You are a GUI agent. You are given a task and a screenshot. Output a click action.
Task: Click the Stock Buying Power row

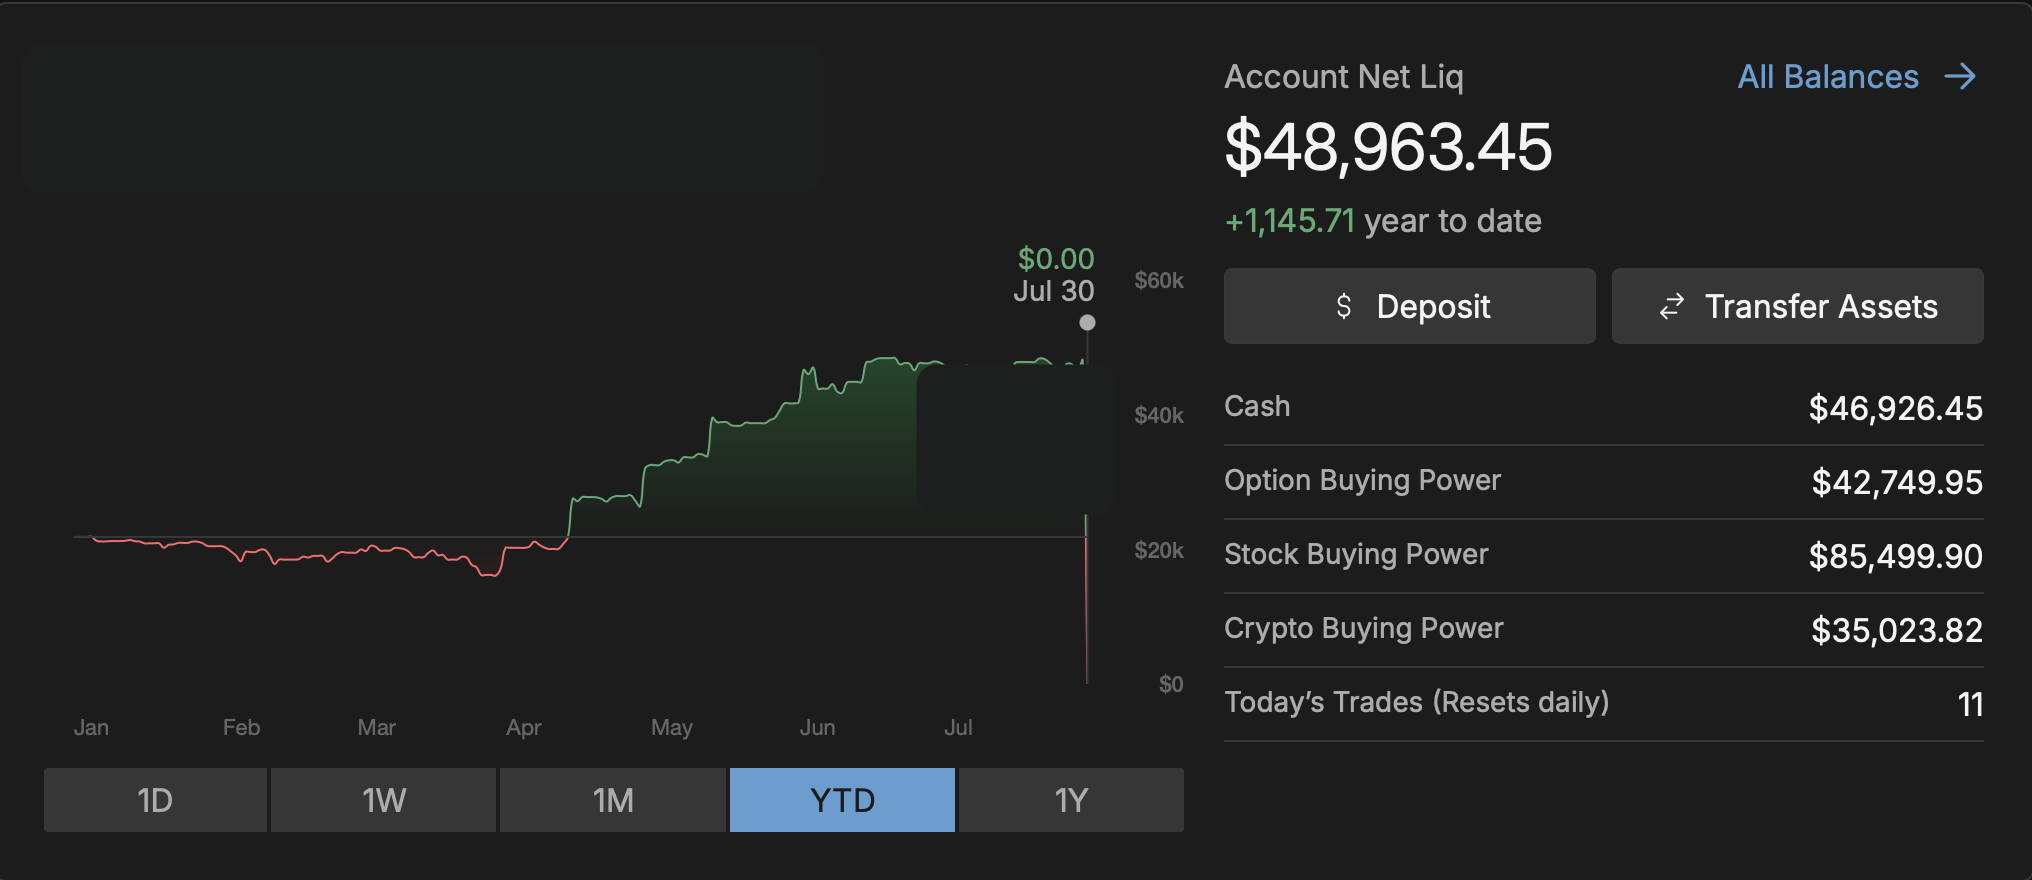click(1604, 556)
